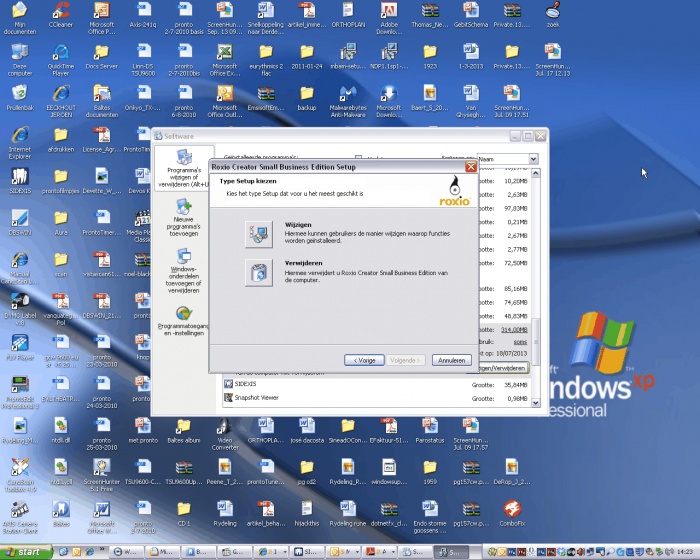
Task: Select ComboFix desktop icon
Action: coord(512,513)
